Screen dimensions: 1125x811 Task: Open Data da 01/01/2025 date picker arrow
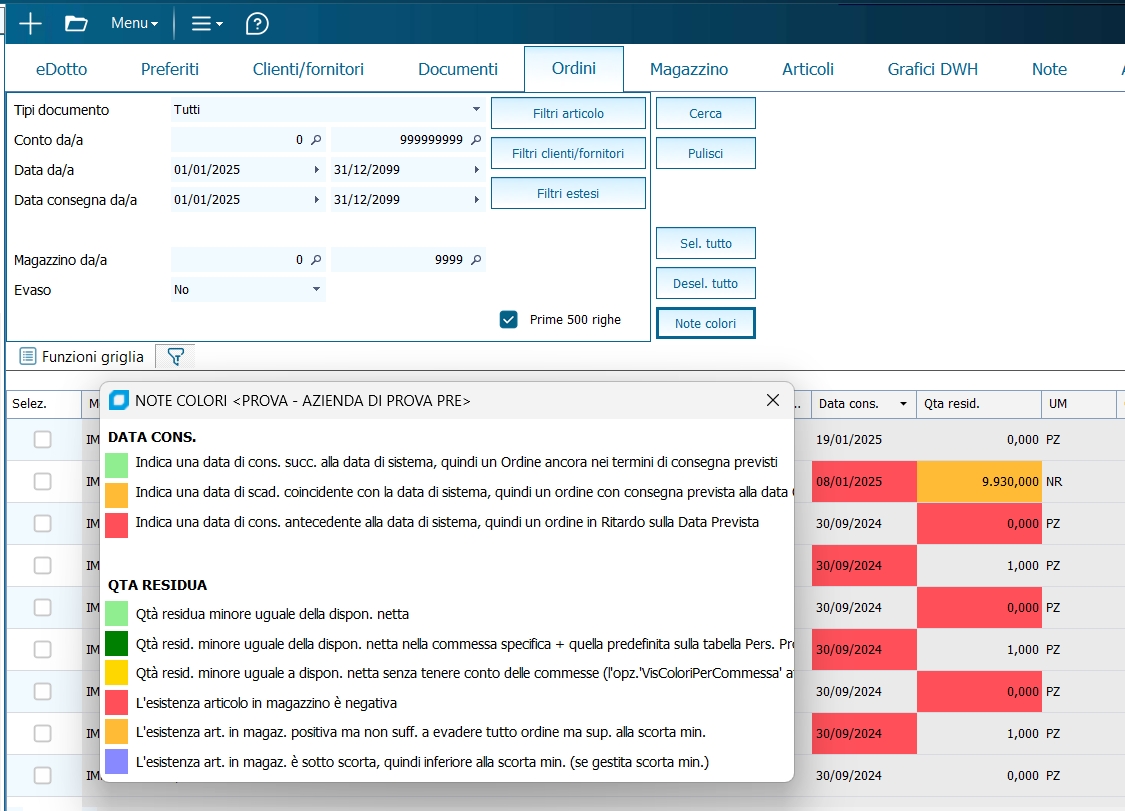pos(316,170)
